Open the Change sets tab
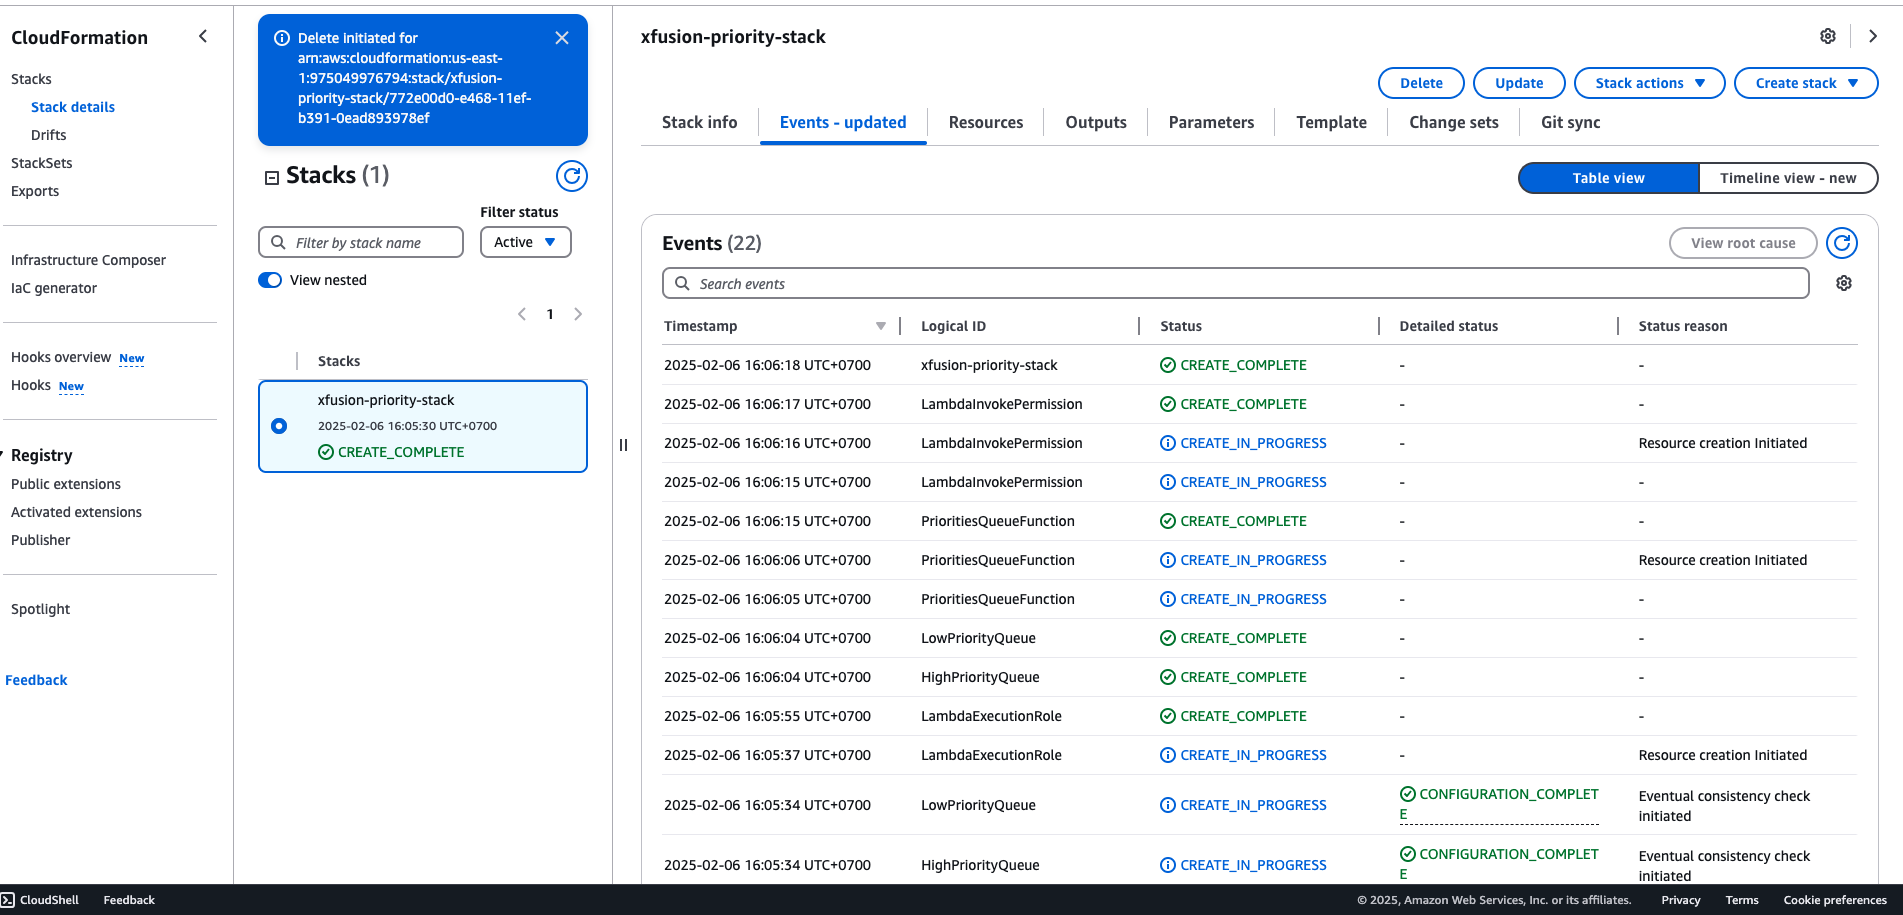 (1454, 122)
